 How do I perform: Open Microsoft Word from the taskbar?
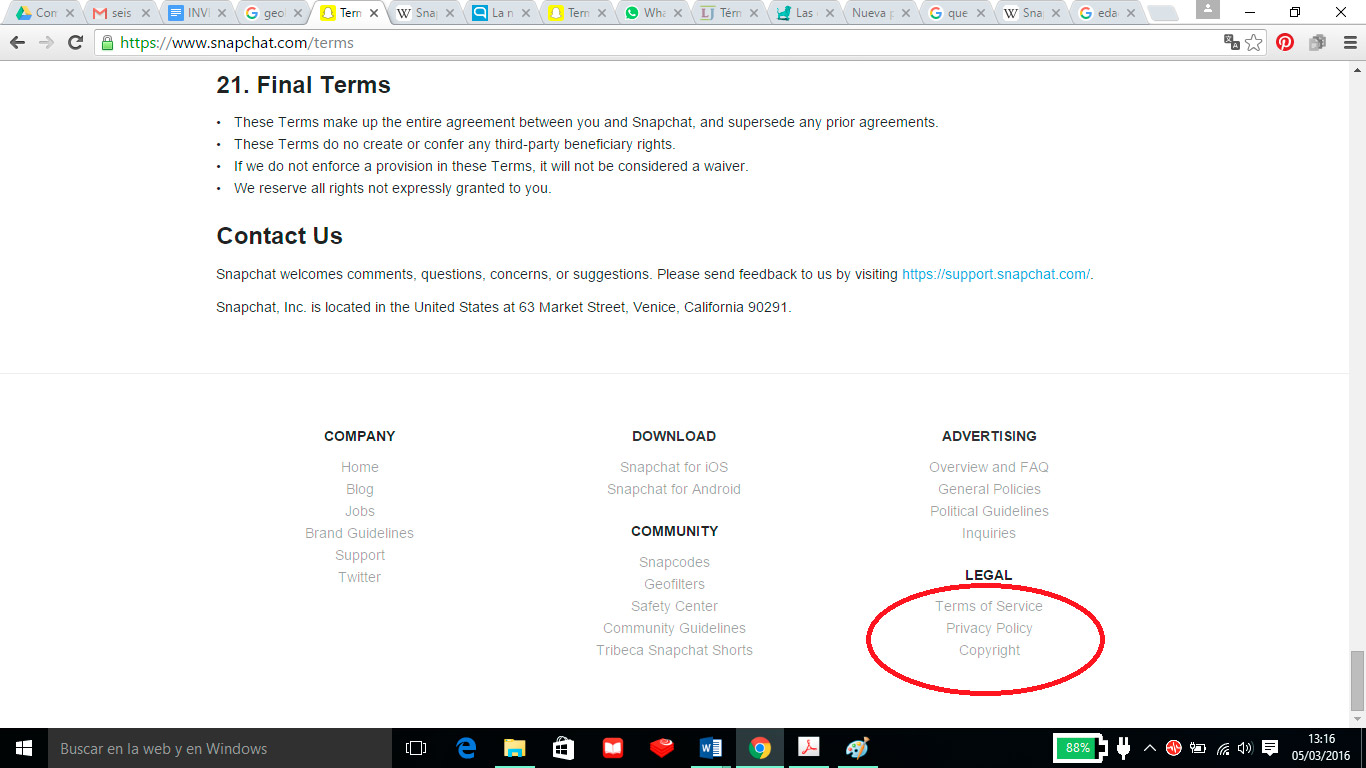coord(711,748)
